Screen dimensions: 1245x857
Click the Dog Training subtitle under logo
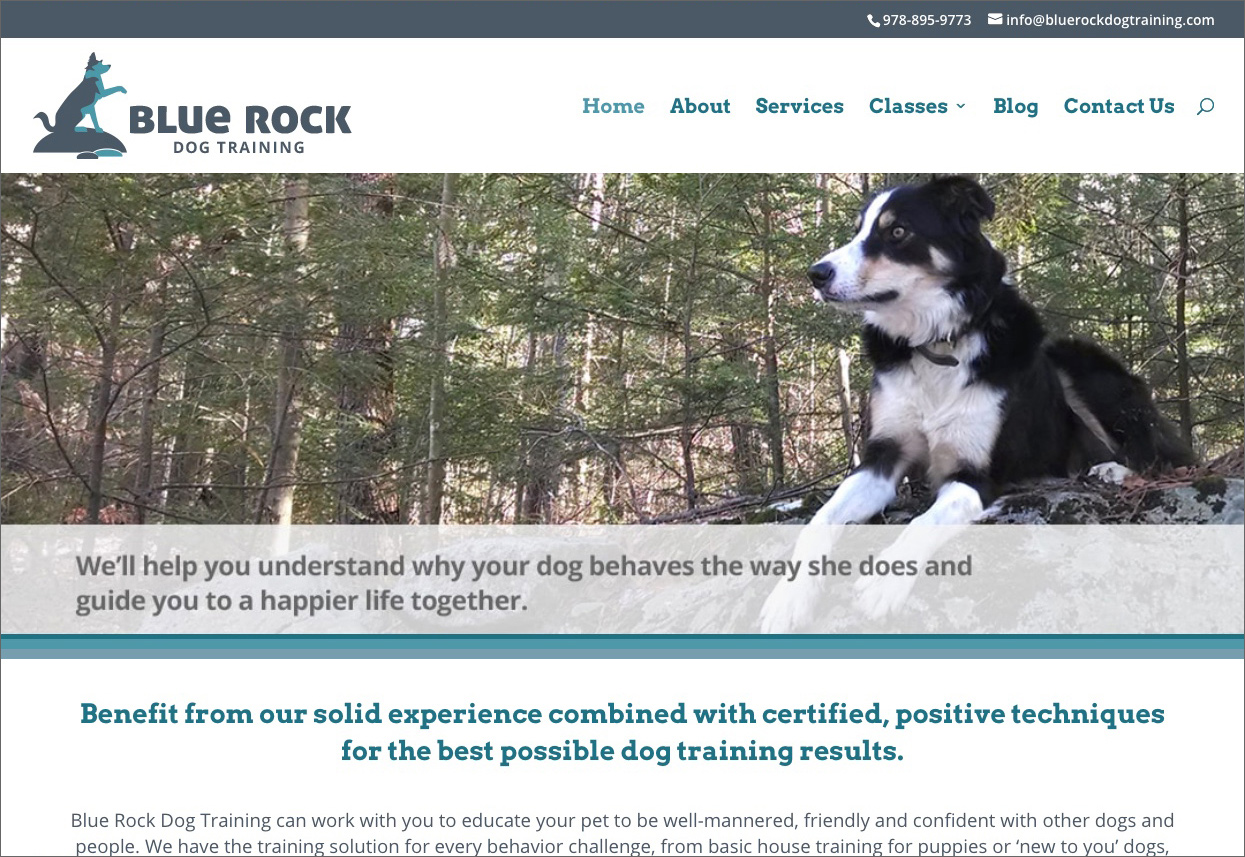(238, 147)
